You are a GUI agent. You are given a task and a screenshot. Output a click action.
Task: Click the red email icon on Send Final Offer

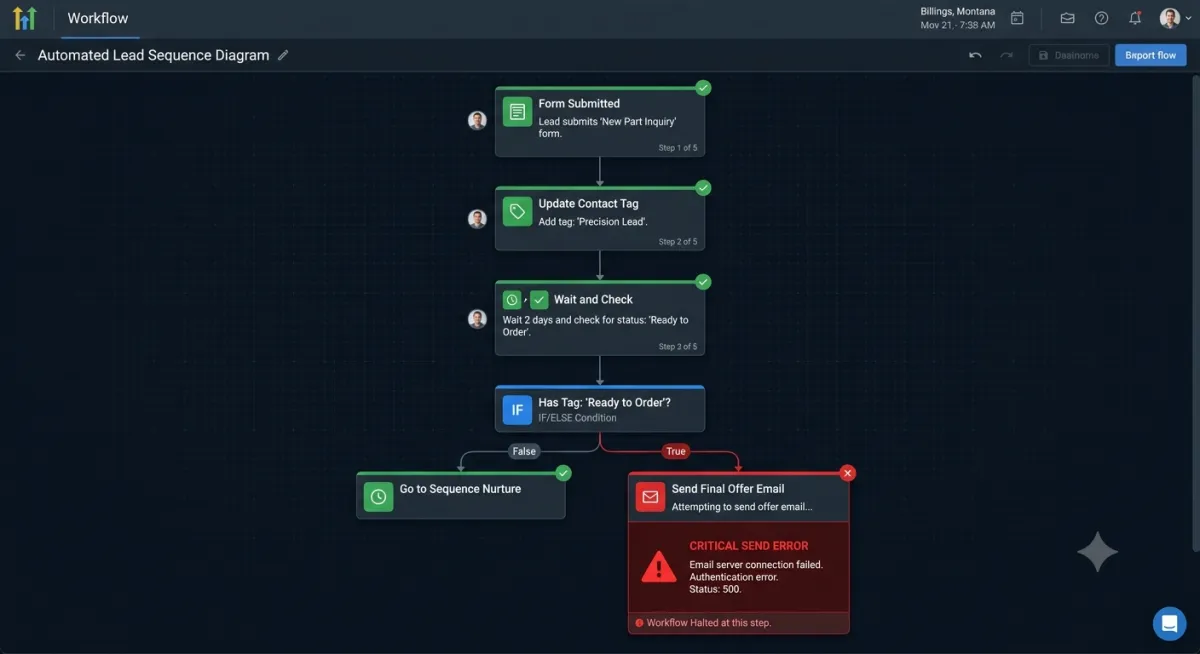coord(651,497)
